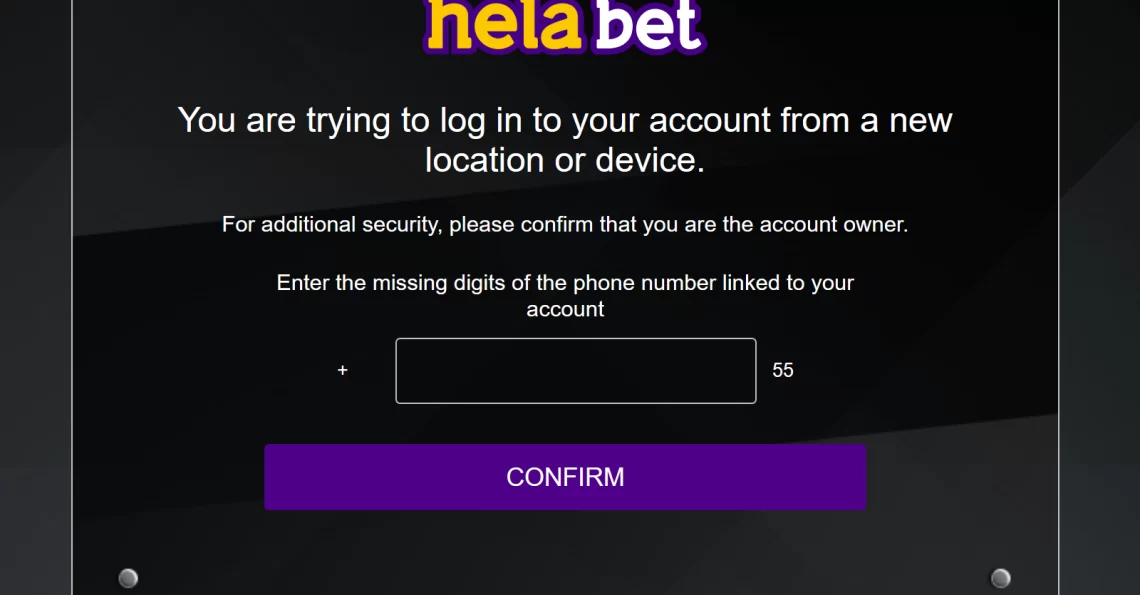Viewport: 1140px width, 595px height.
Task: Click the plus sign before the phone field
Action: coord(343,371)
